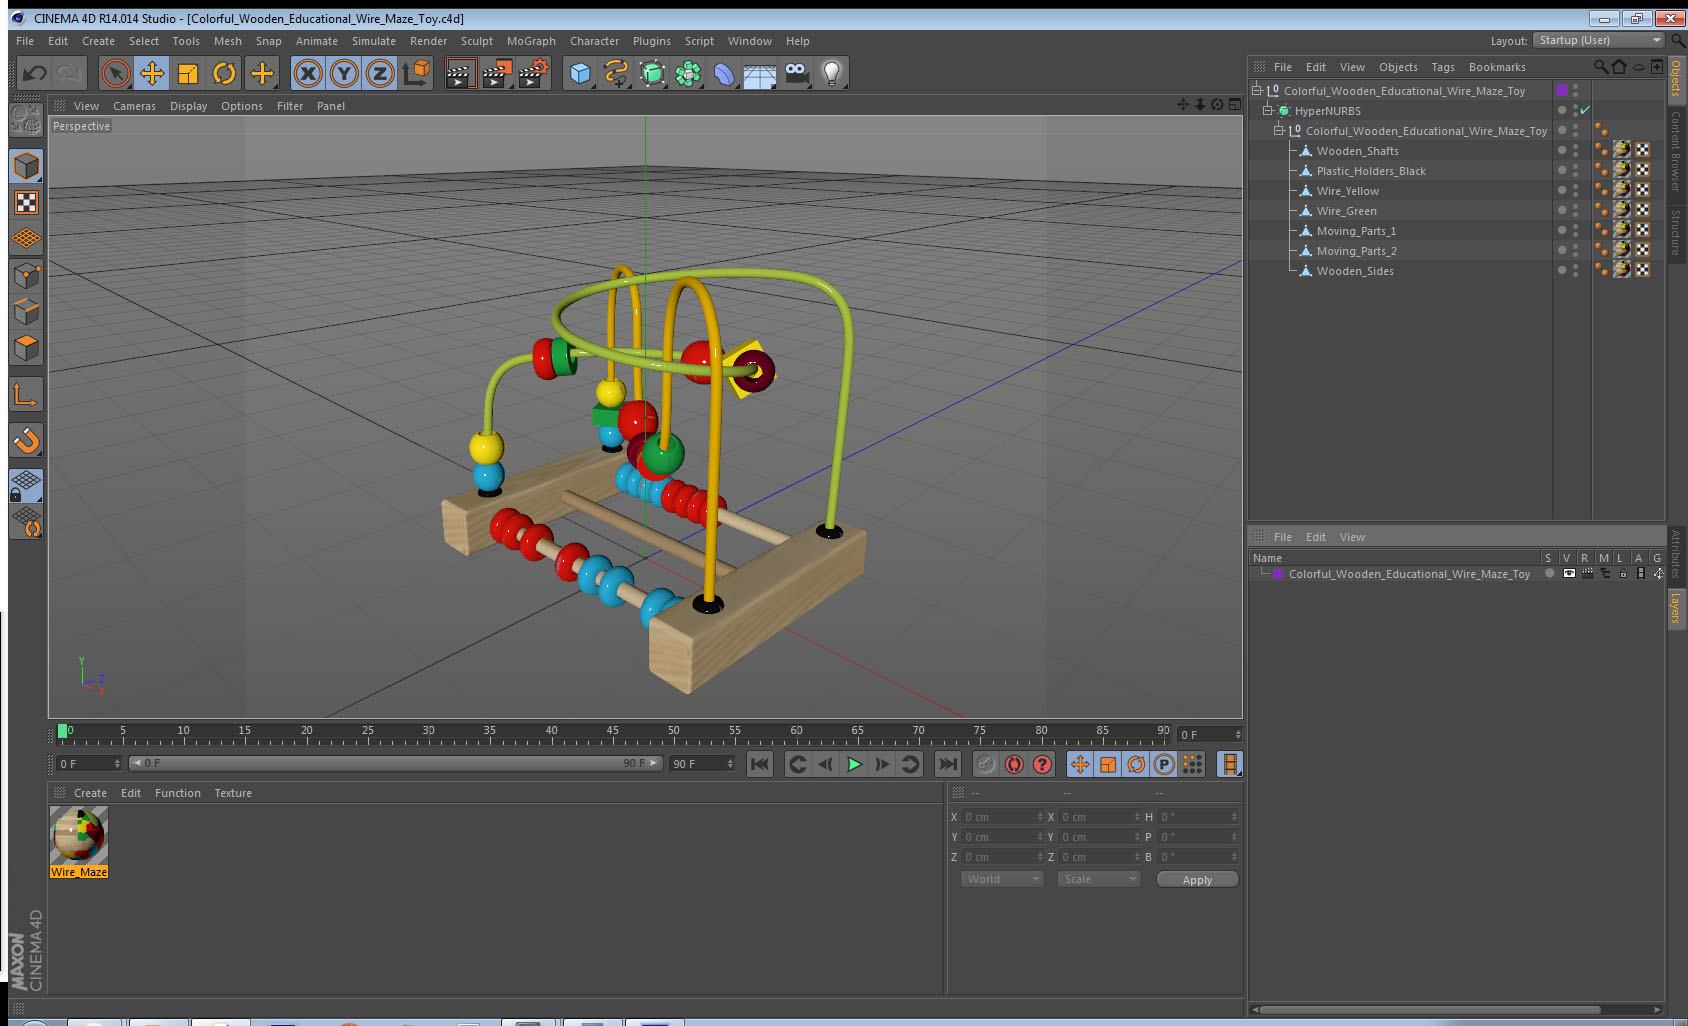Image resolution: width=1688 pixels, height=1026 pixels.
Task: Click the purple layer swatch of top object
Action: [1562, 90]
